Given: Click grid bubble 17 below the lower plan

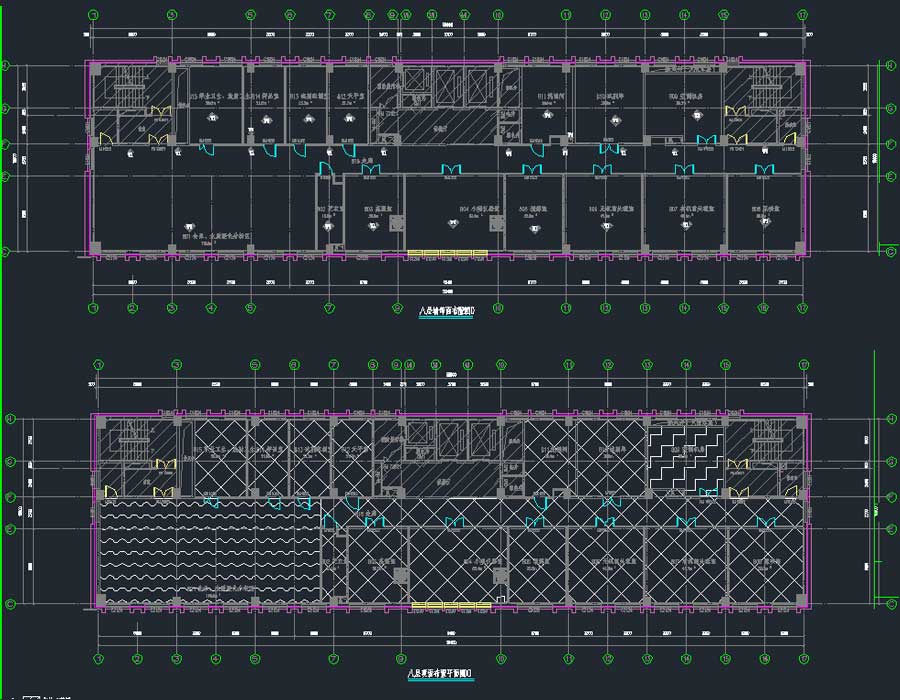Looking at the screenshot, I should tap(803, 658).
